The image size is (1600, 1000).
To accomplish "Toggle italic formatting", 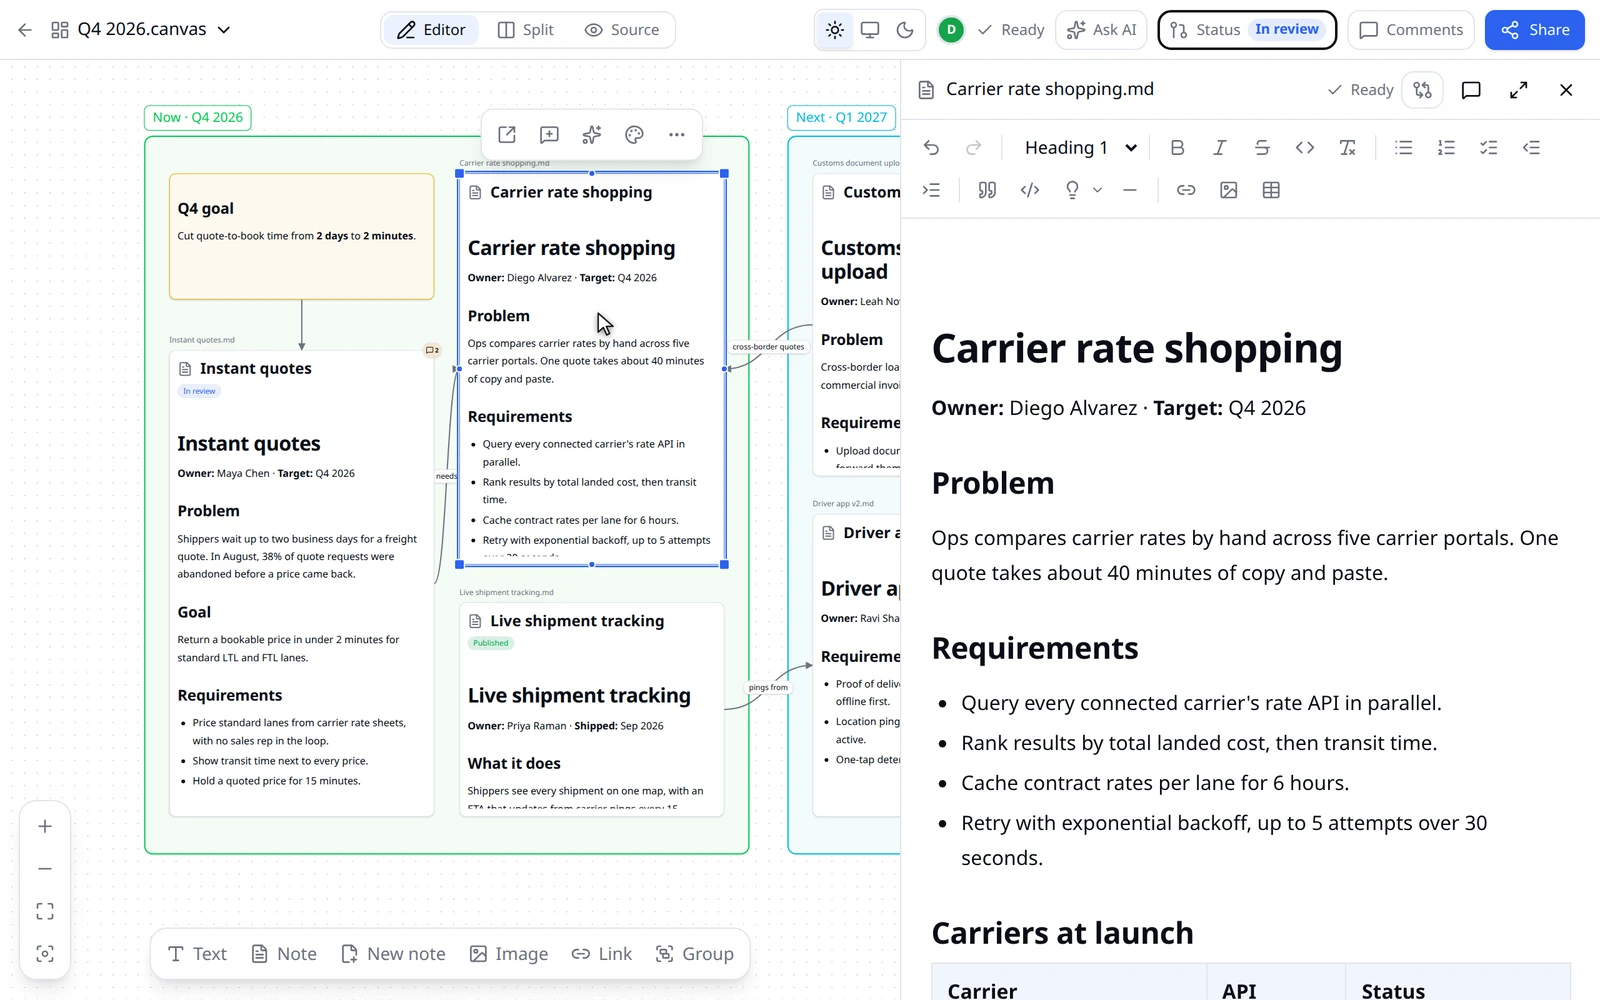I will pyautogui.click(x=1220, y=148).
